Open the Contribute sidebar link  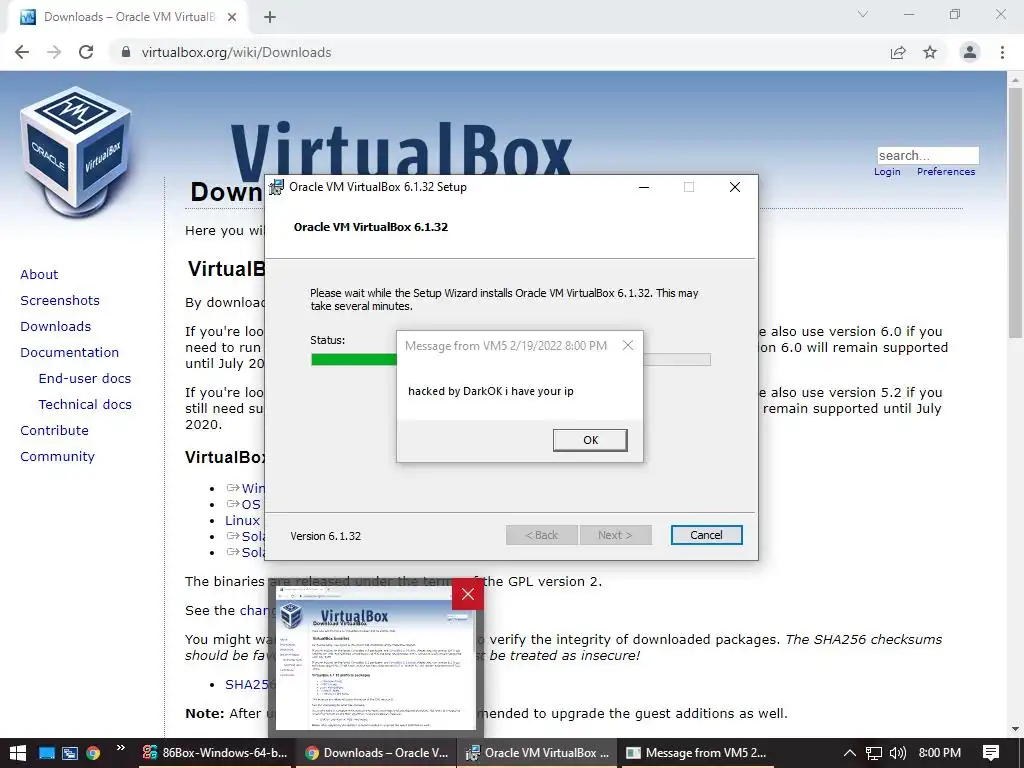(54, 431)
